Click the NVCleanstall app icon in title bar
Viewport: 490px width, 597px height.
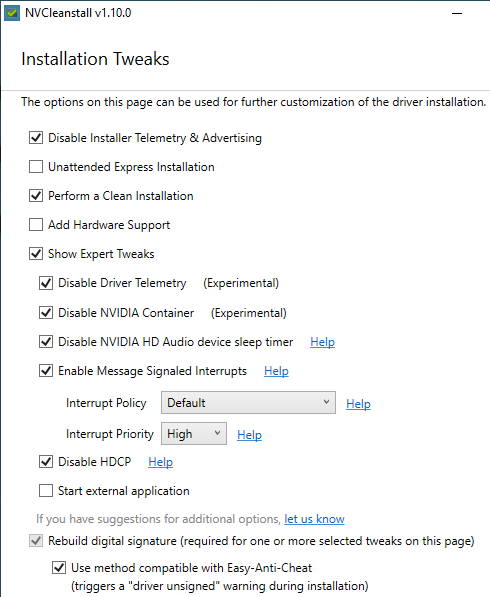click(x=12, y=13)
